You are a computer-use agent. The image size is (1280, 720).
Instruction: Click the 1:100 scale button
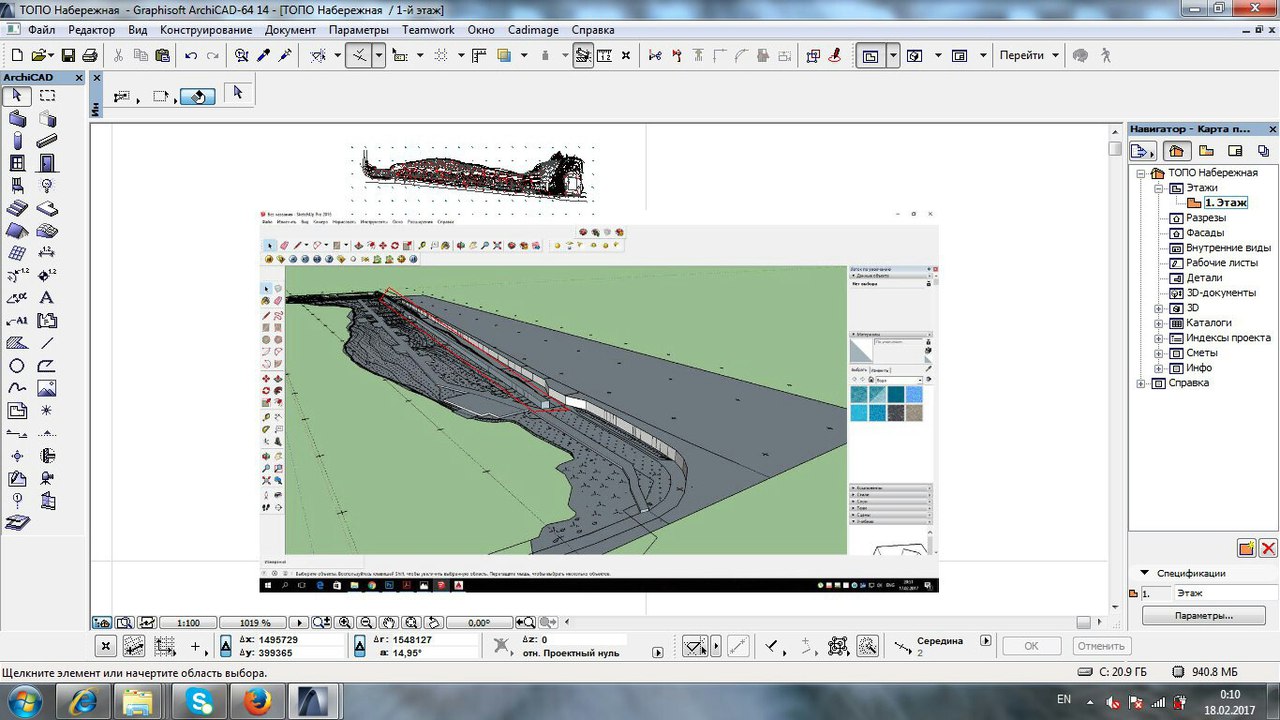[187, 623]
